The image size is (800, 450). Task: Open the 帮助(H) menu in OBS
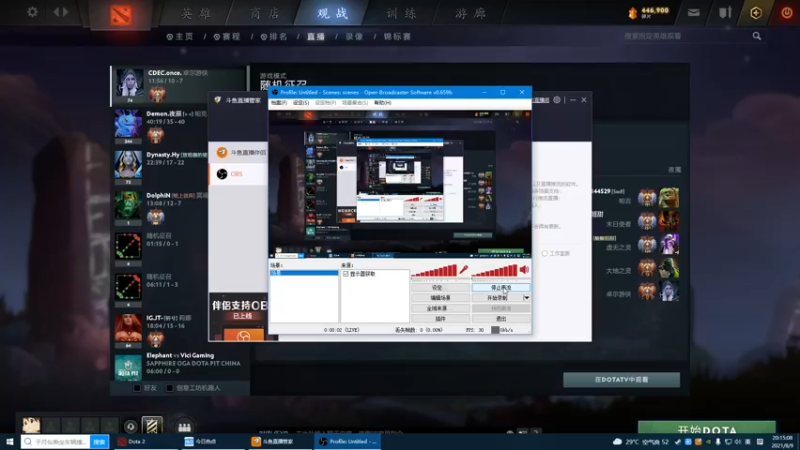click(x=383, y=103)
